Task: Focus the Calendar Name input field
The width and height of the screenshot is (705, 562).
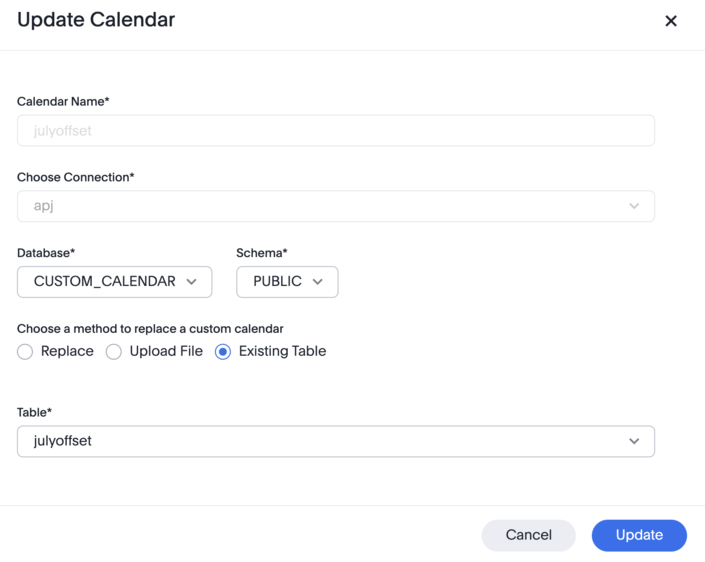Action: pyautogui.click(x=335, y=131)
